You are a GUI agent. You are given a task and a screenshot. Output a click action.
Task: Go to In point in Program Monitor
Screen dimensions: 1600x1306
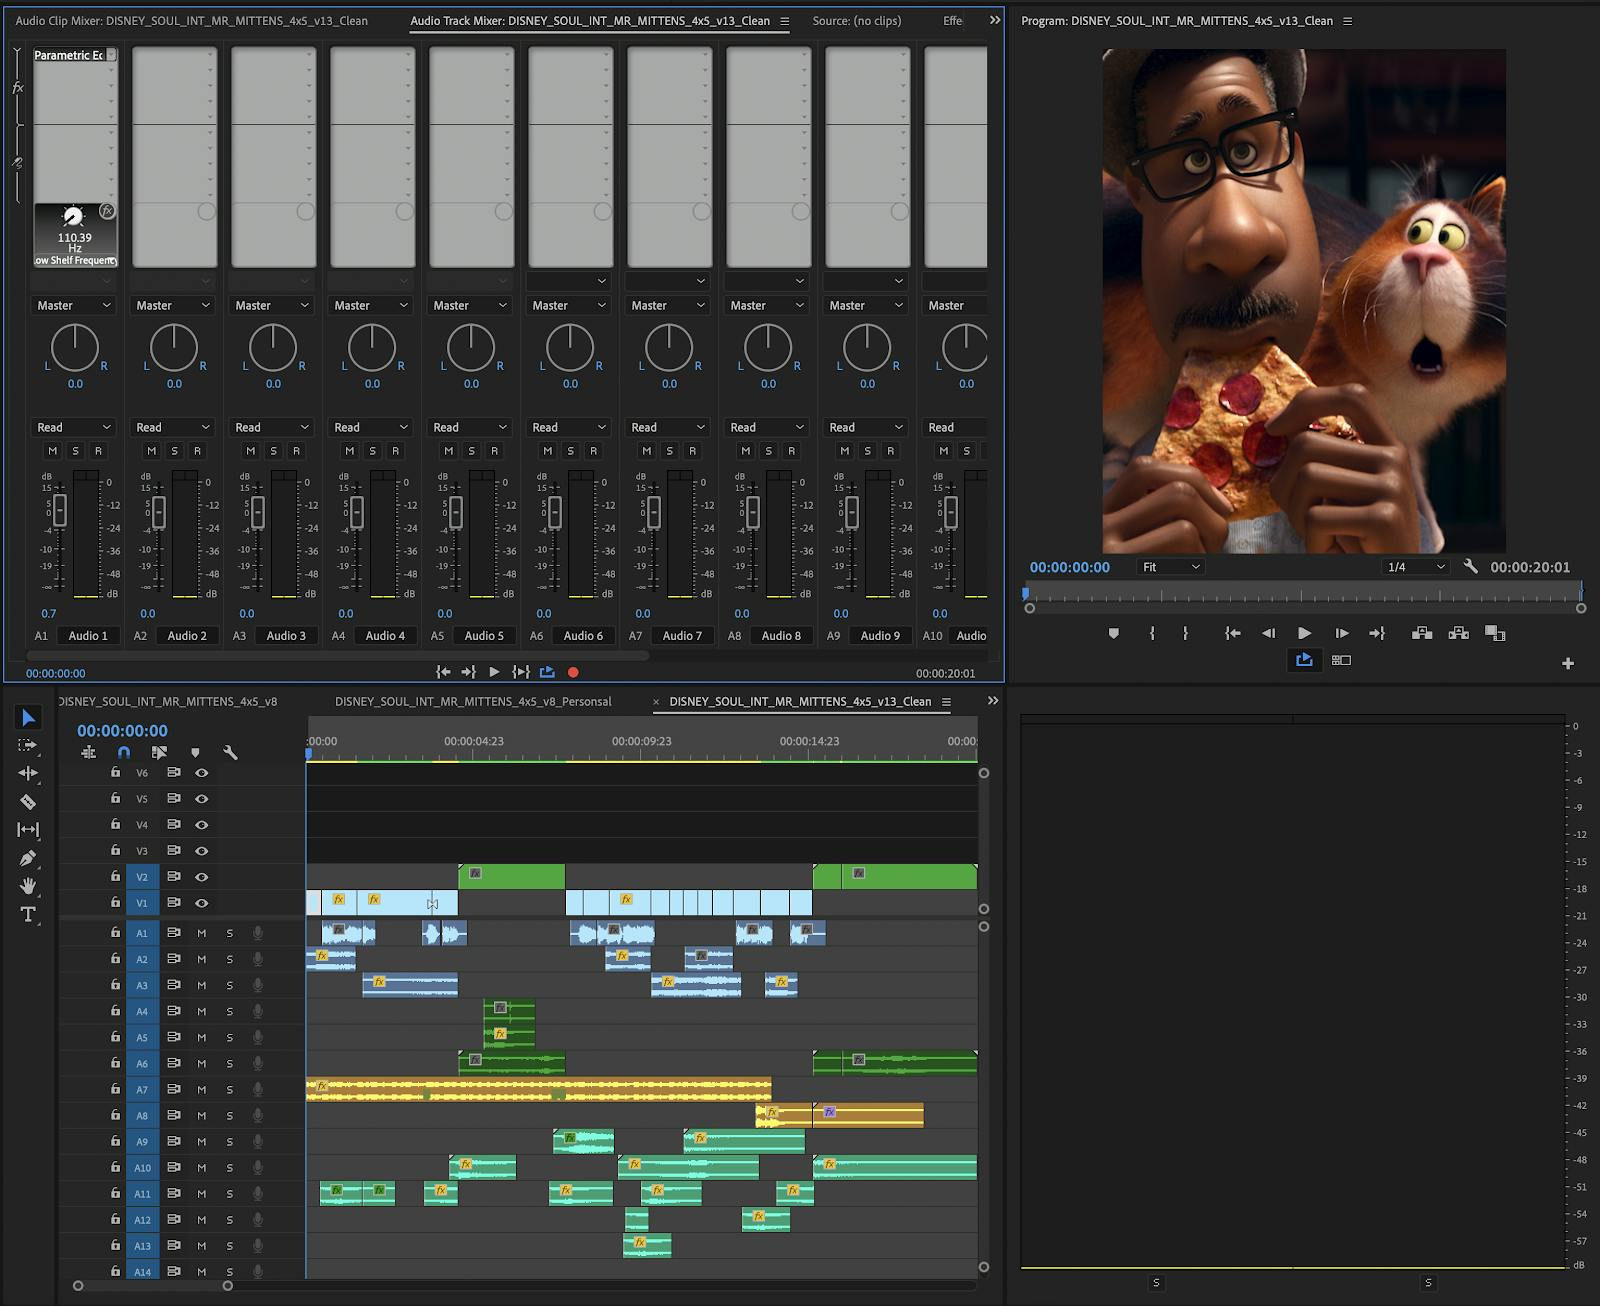(1233, 633)
